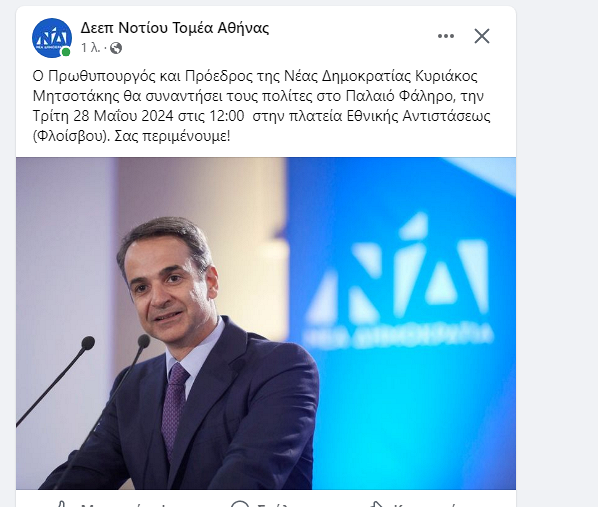The width and height of the screenshot is (598, 507).
Task: Click the globe public-audience icon
Action: [116, 48]
